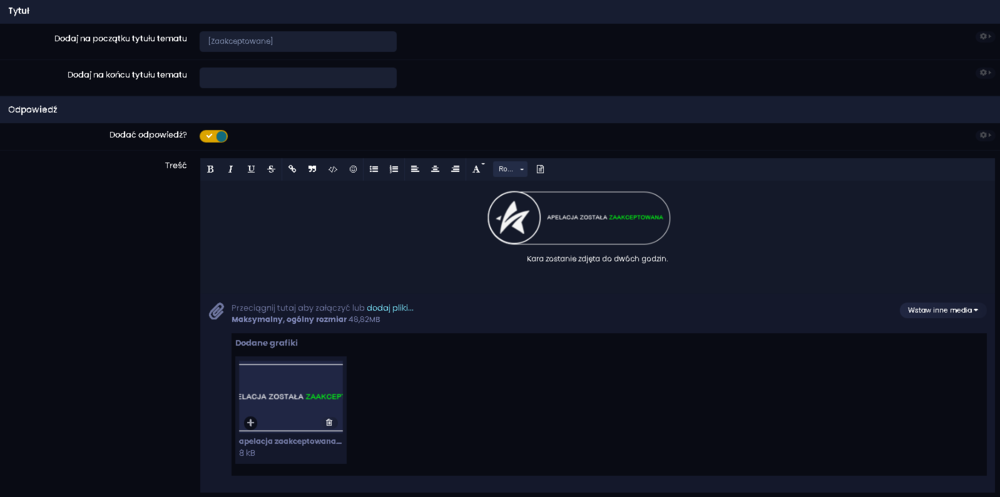1000x497 pixels.
Task: Insert a quote block
Action: point(312,169)
